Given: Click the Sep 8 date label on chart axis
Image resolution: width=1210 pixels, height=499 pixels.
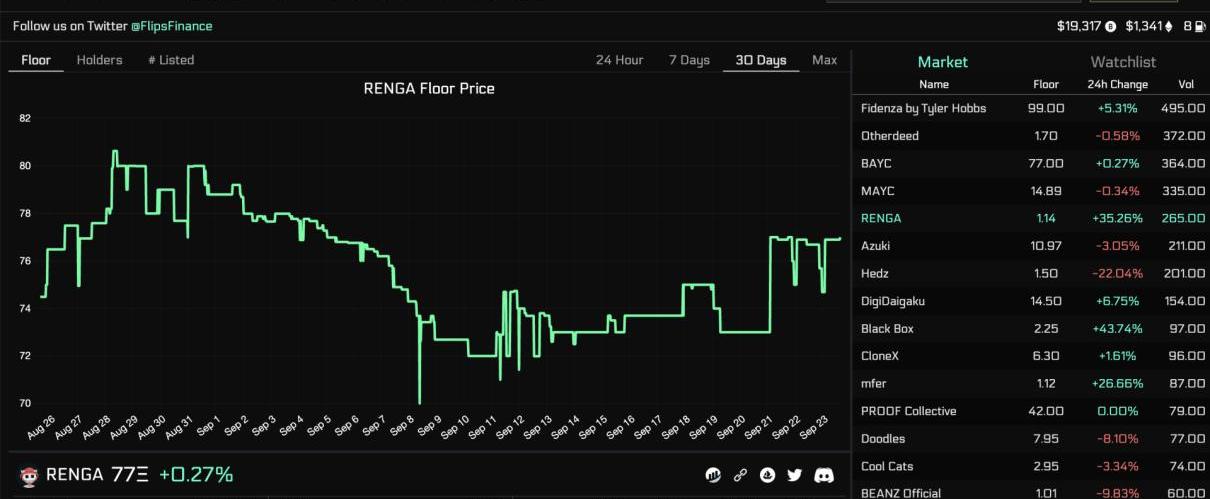Looking at the screenshot, I should click(x=400, y=428).
